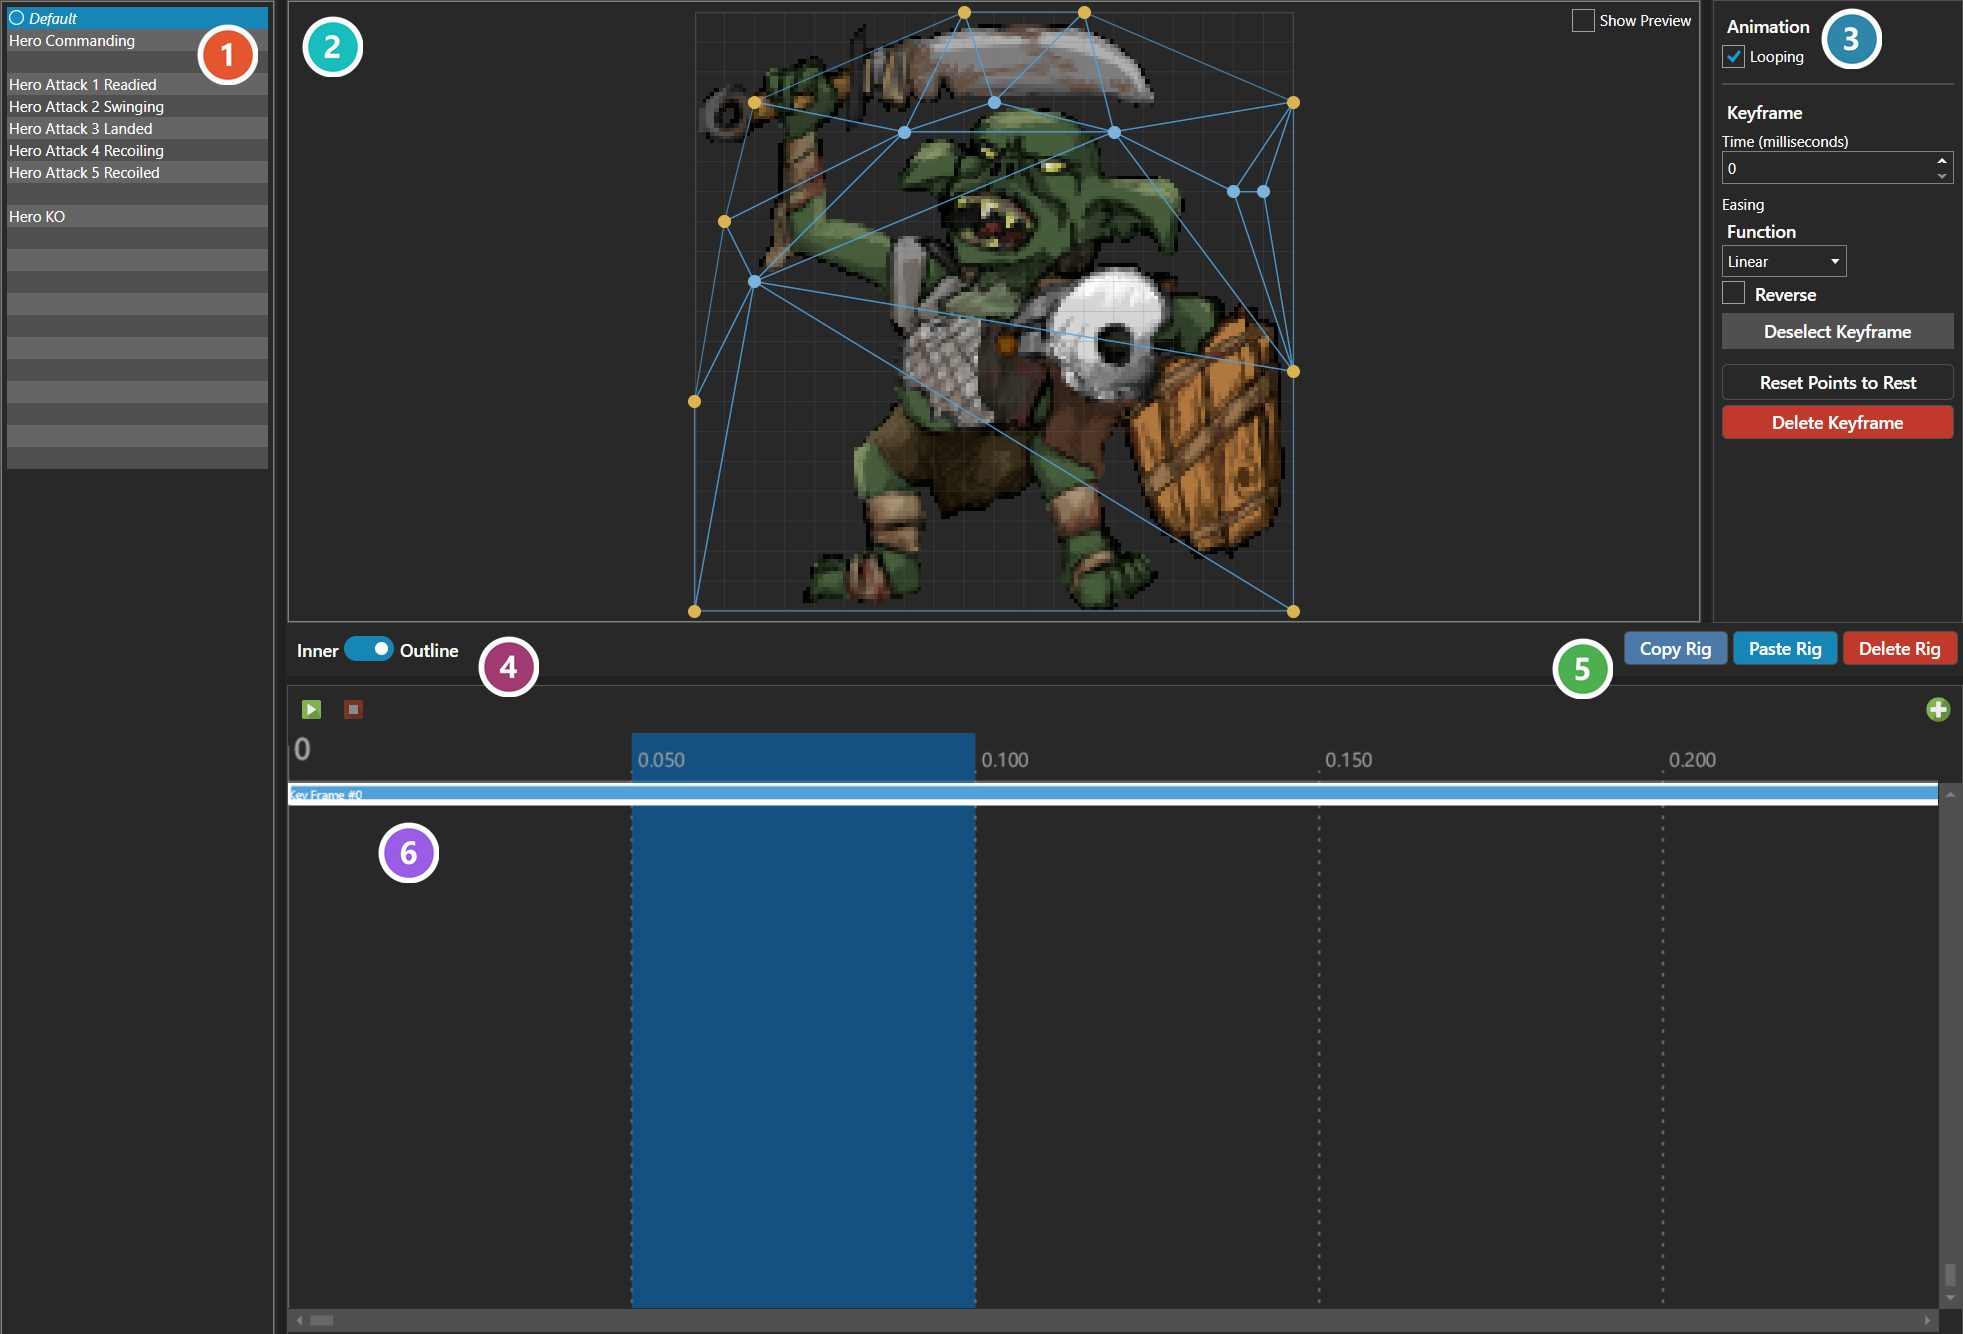This screenshot has height=1334, width=1963.
Task: Click the 0.100 timeline time marker
Action: pyautogui.click(x=1004, y=760)
